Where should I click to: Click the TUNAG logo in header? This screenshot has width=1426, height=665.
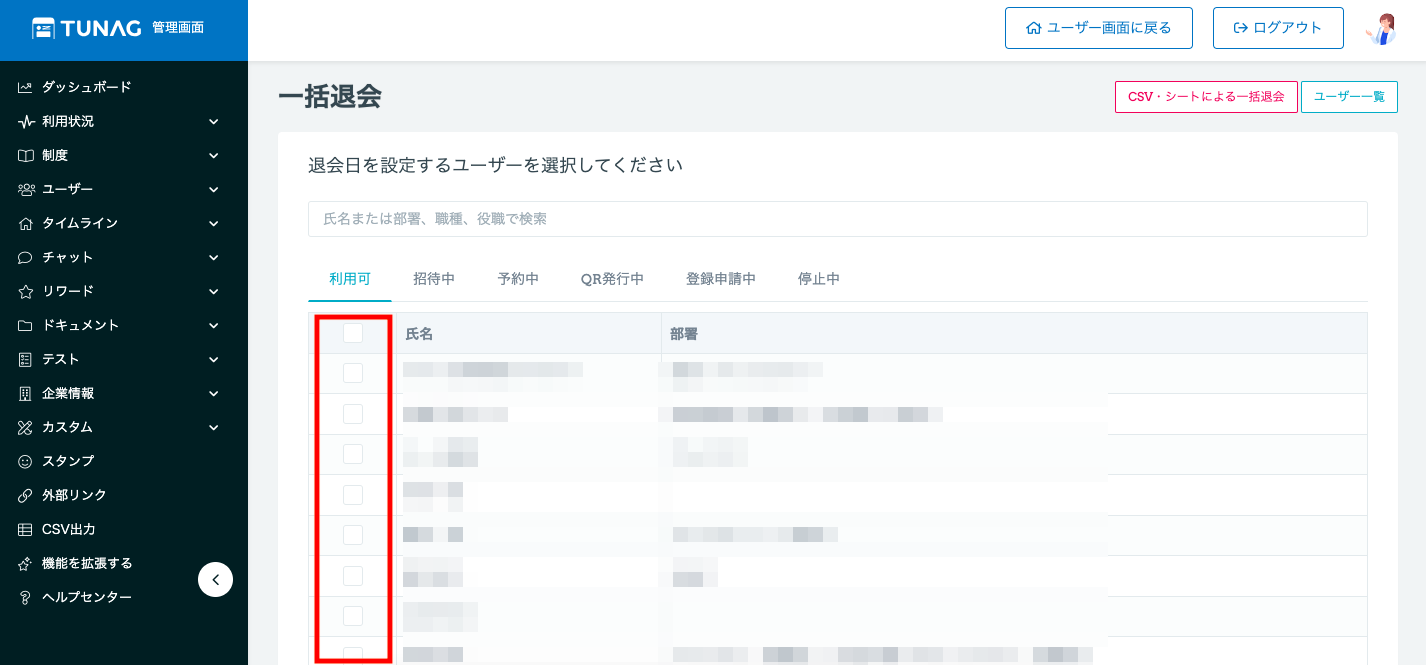coord(86,28)
